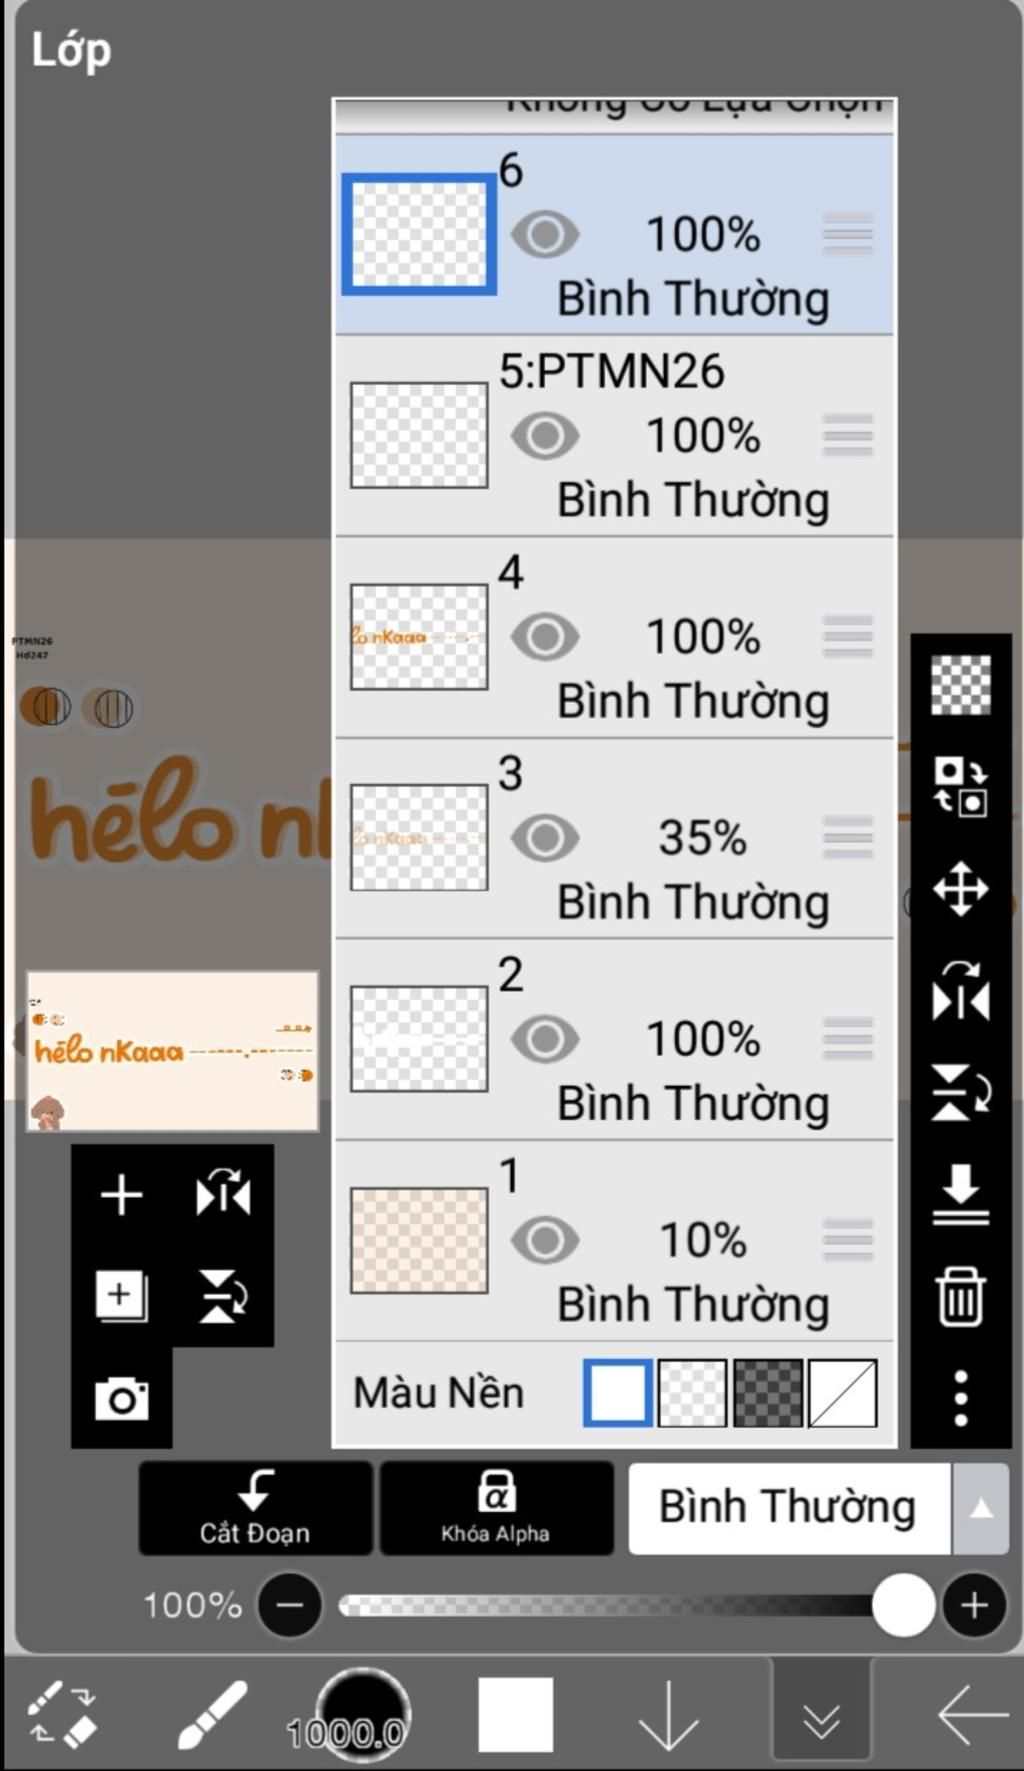The image size is (1024, 1771).
Task: Collapse panel with double chevron down button
Action: click(x=821, y=1714)
